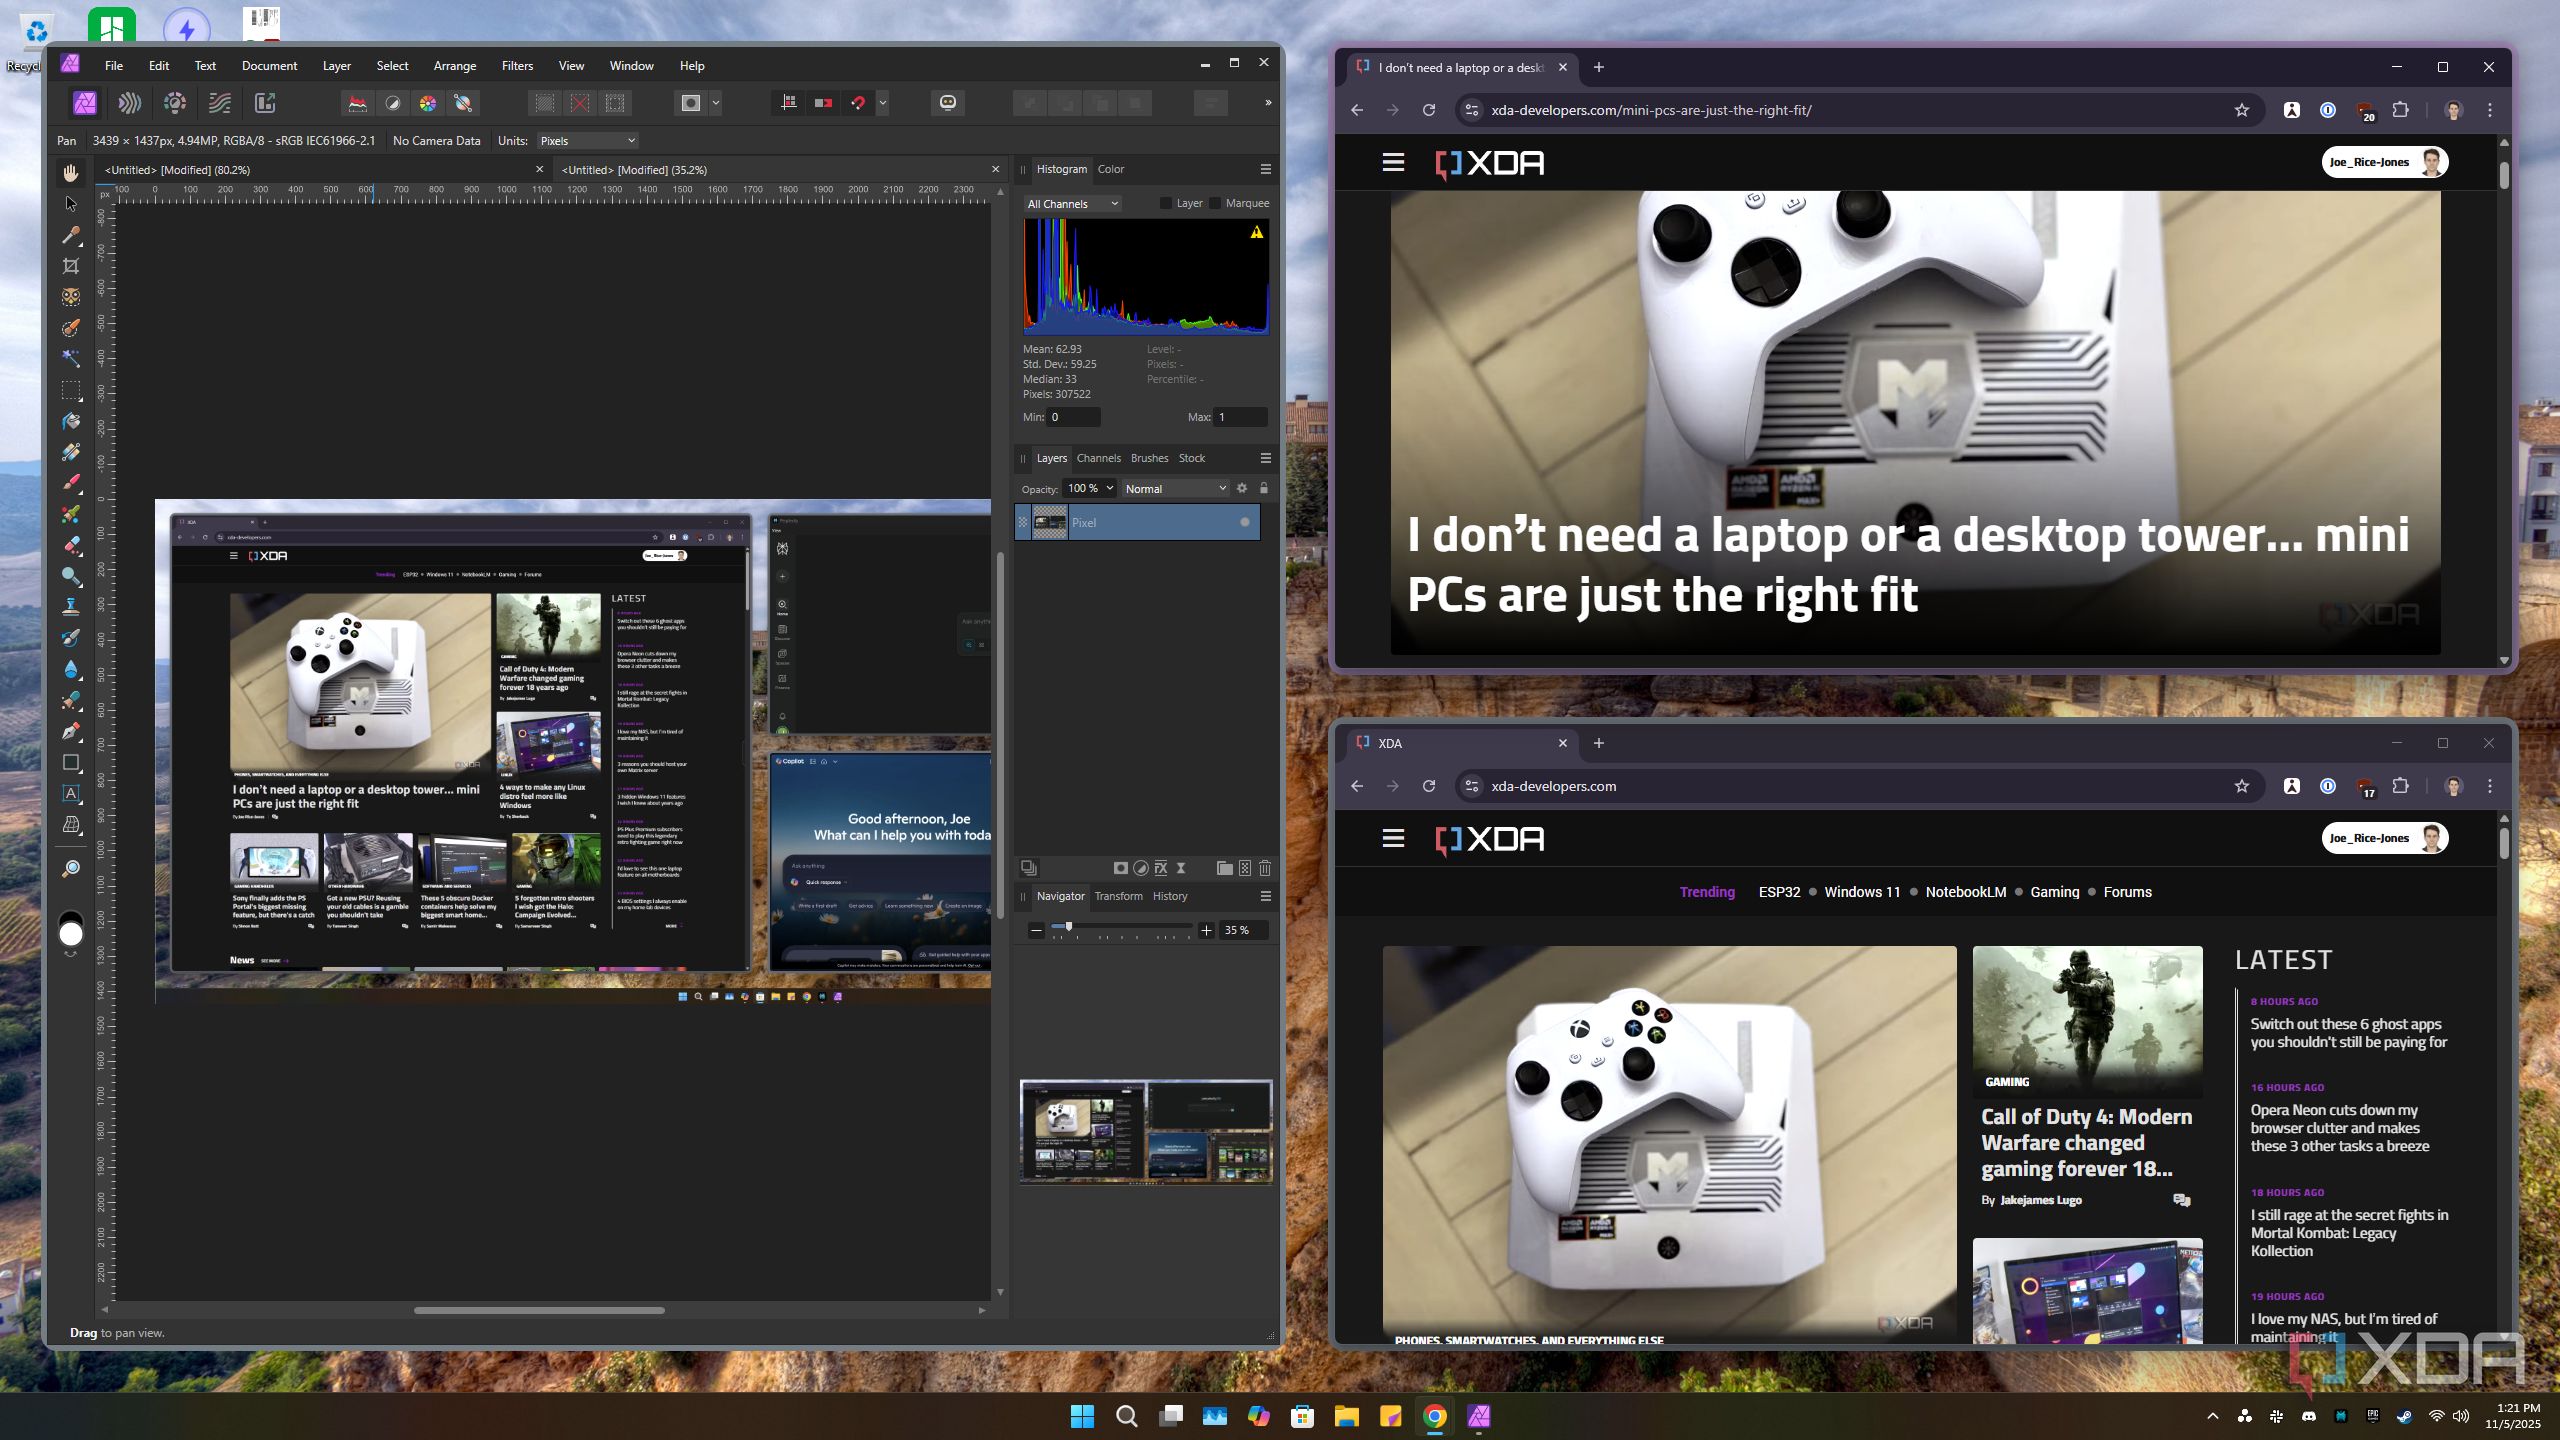Click the white foreground colour swatch
The image size is (2560, 1440).
tap(71, 934)
